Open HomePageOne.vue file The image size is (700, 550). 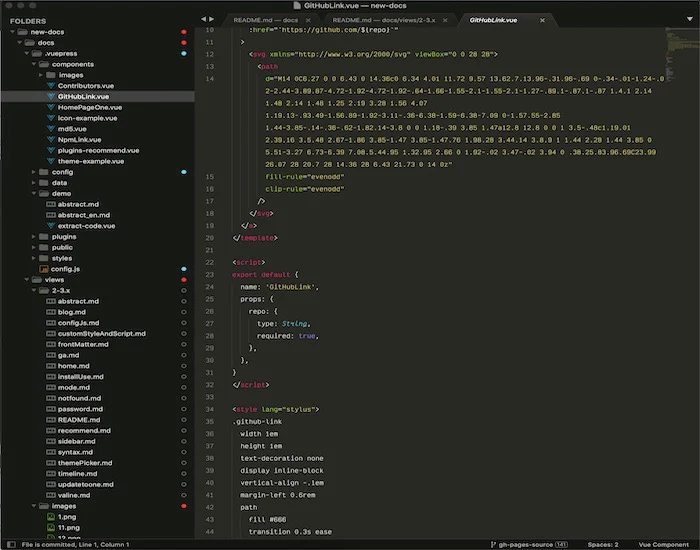pyautogui.click(x=90, y=107)
